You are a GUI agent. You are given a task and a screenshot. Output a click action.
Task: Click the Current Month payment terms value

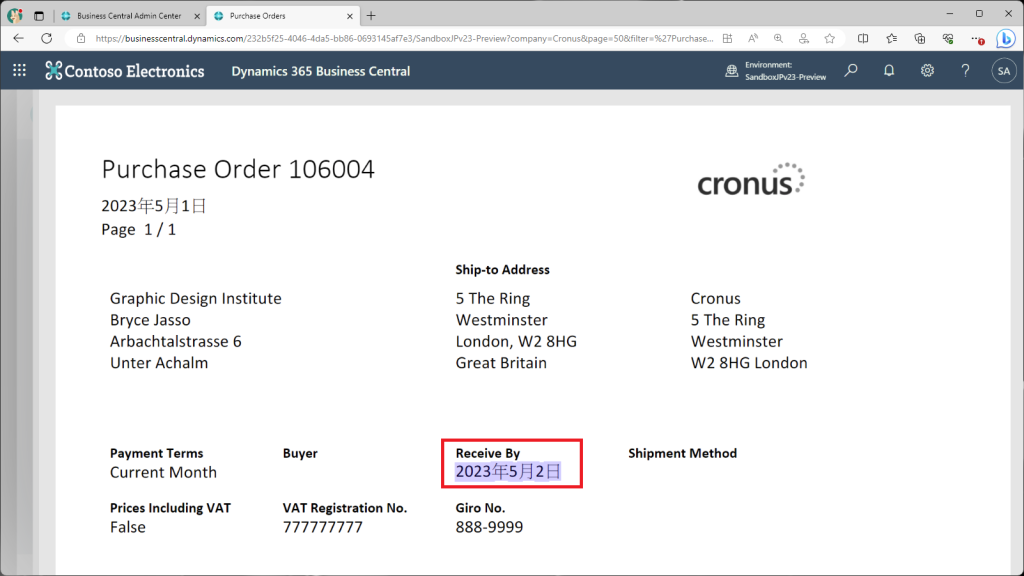[x=163, y=472]
